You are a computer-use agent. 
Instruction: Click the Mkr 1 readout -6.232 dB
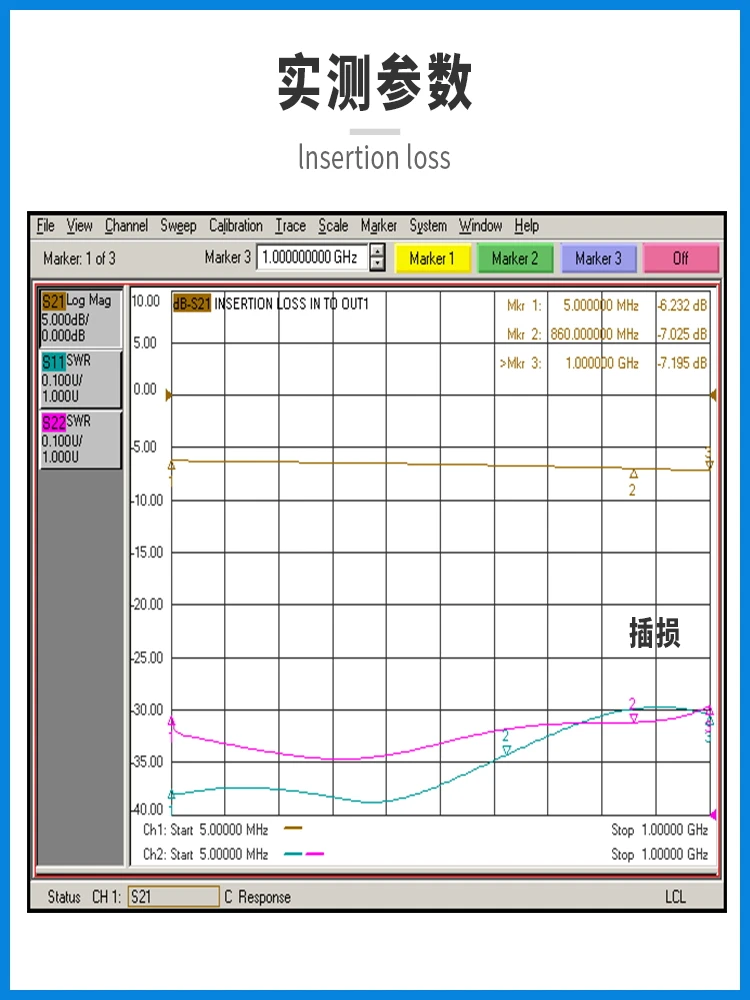click(x=682, y=305)
